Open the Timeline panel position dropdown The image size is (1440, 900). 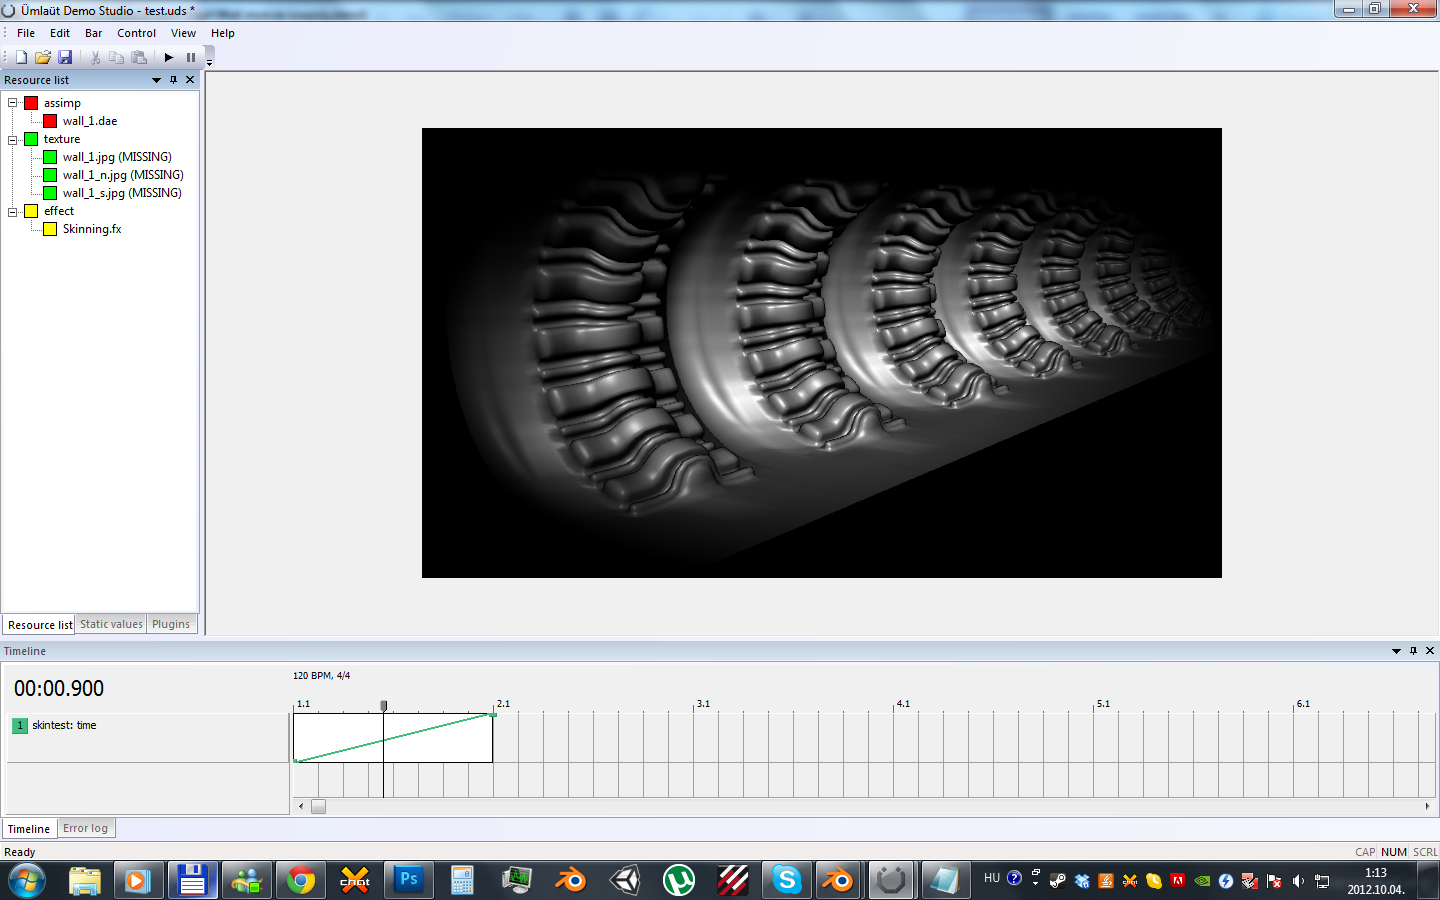pos(1396,651)
